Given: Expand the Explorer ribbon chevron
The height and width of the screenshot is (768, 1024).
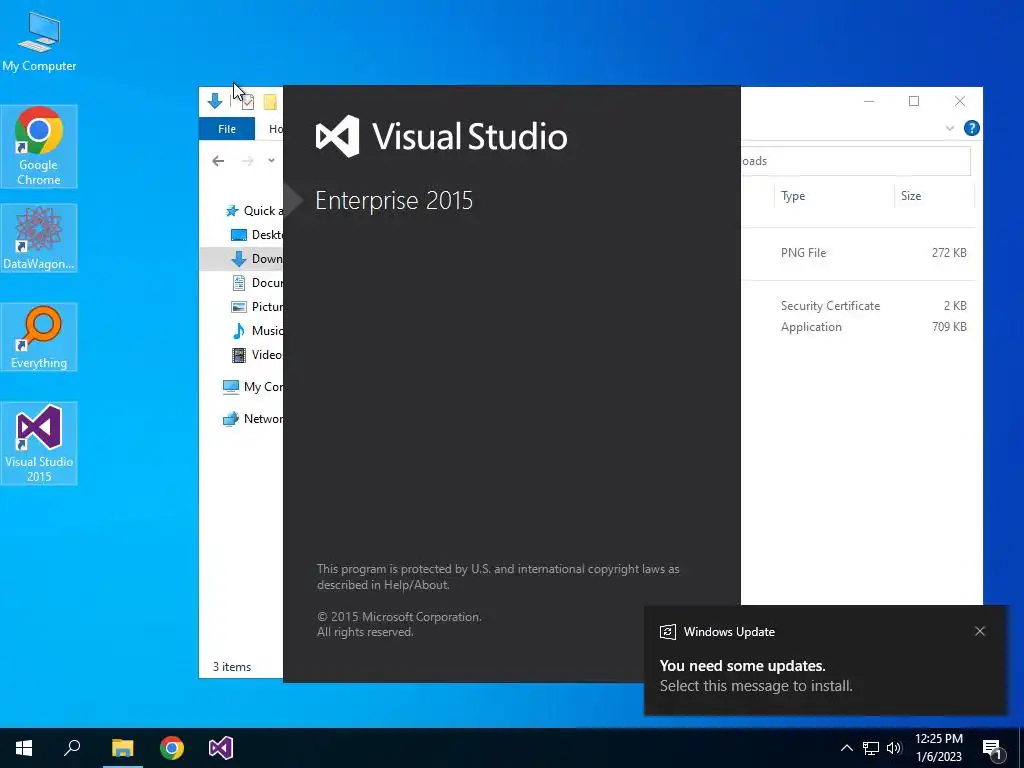Looking at the screenshot, I should 950,128.
